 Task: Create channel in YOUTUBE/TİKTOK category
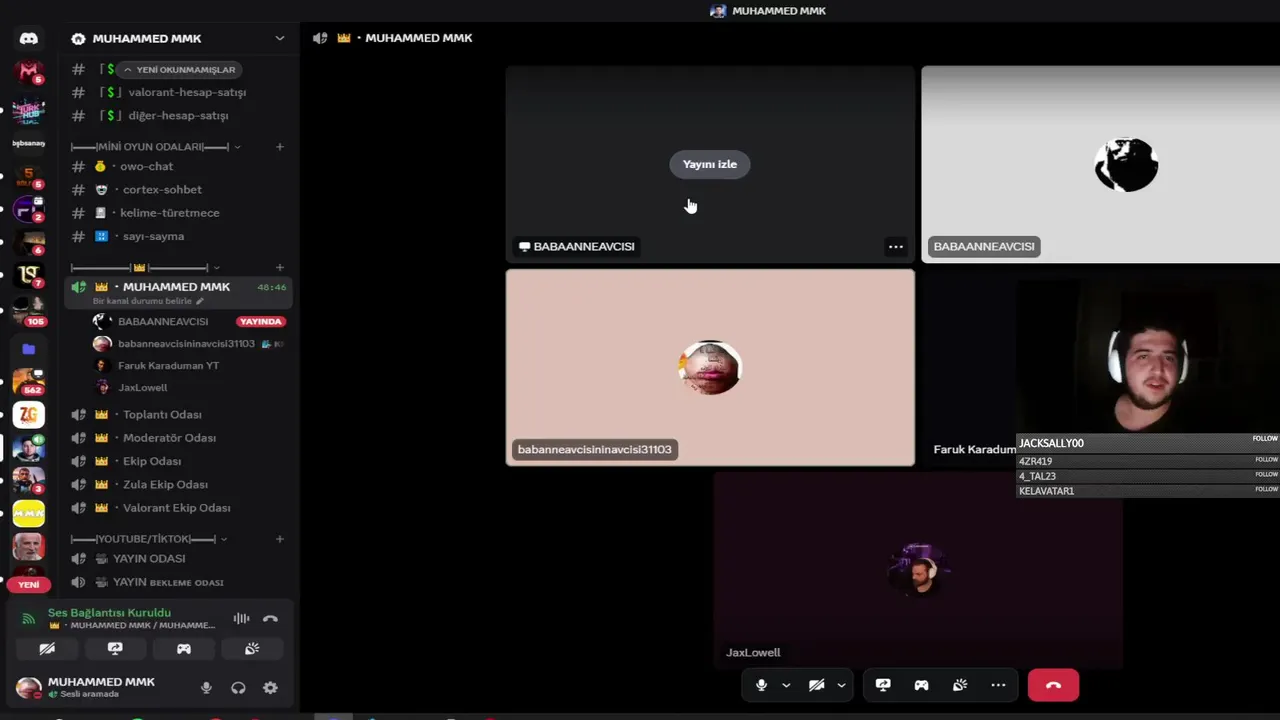[x=280, y=539]
